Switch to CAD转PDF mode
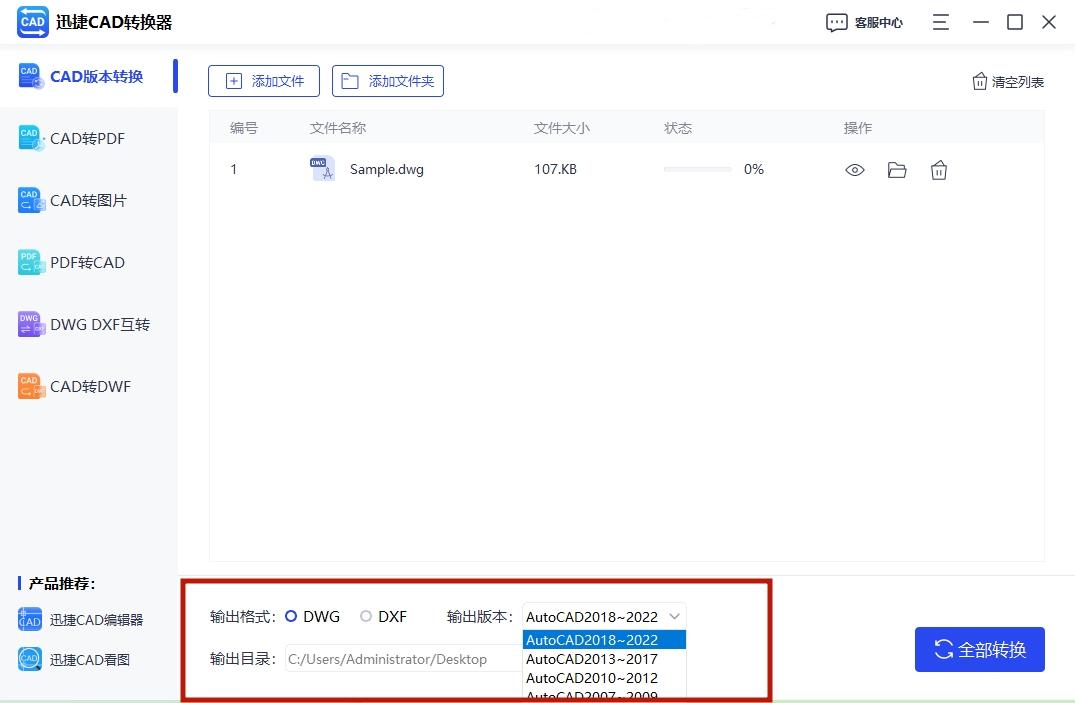This screenshot has width=1075, height=703. pos(89,138)
